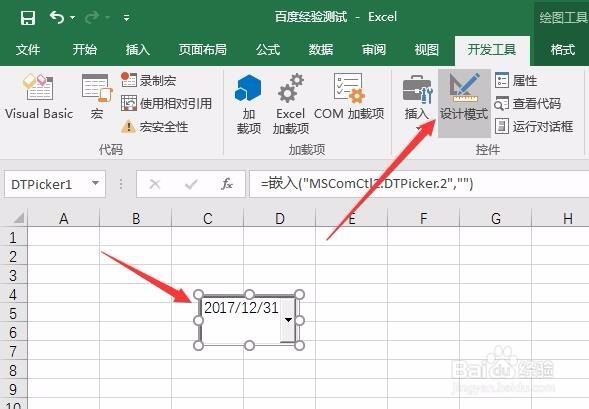
Task: Switch to the 视图 tab
Action: (426, 49)
